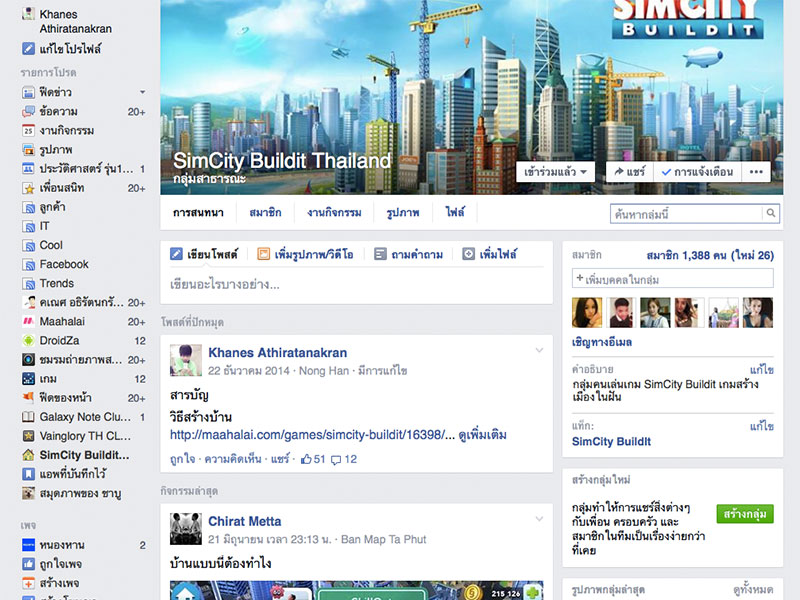Open the joined-group dropdown button
The image size is (800, 600).
point(555,172)
